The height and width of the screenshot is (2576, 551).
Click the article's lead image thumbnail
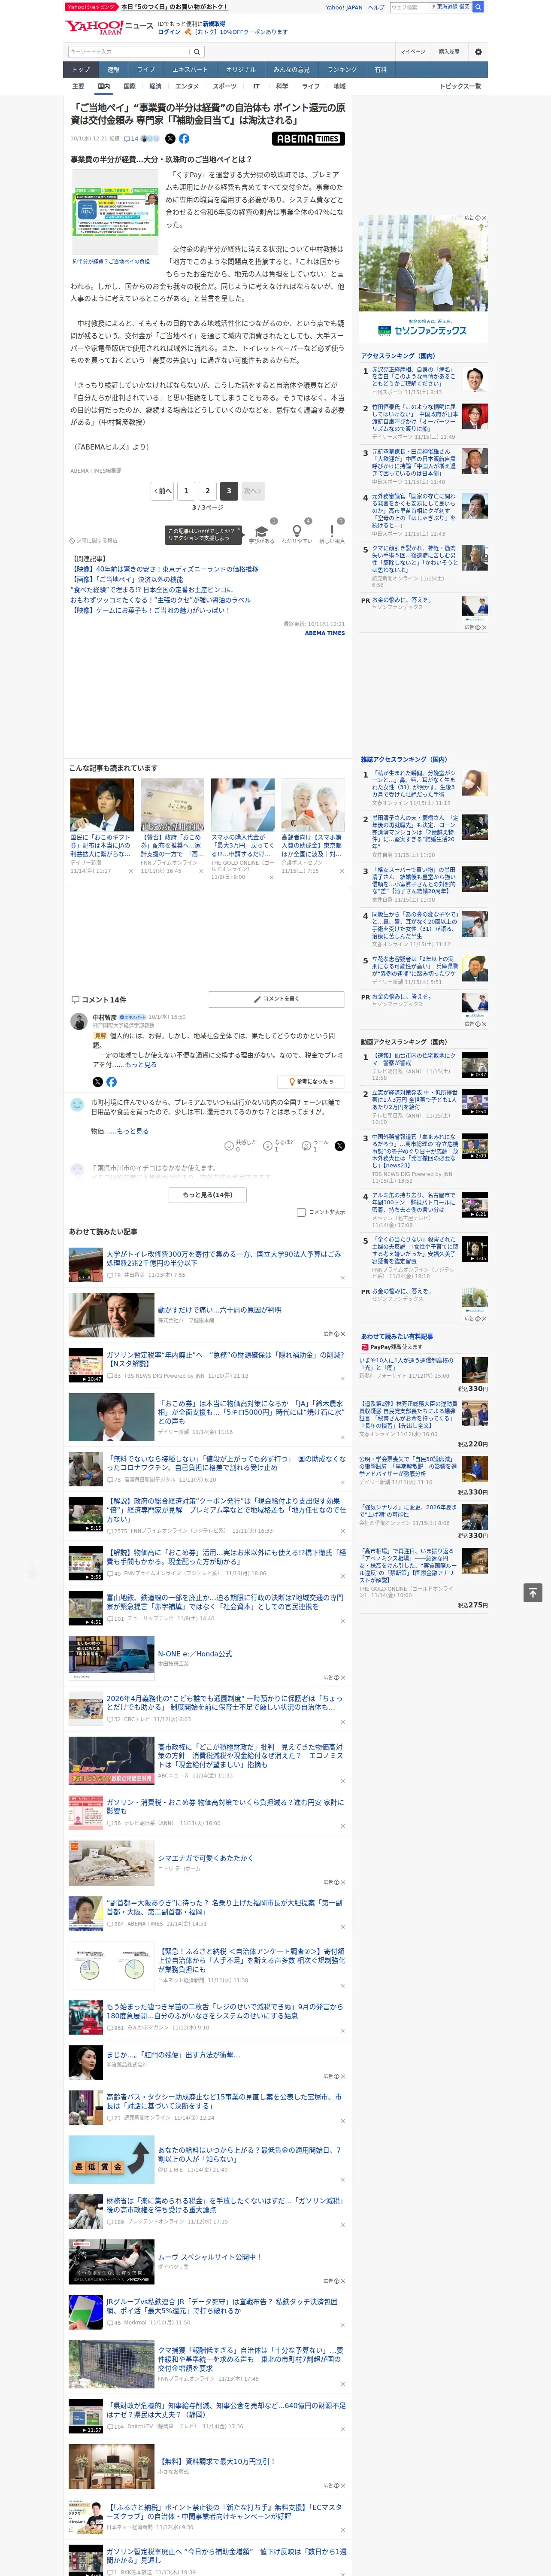coord(115,213)
